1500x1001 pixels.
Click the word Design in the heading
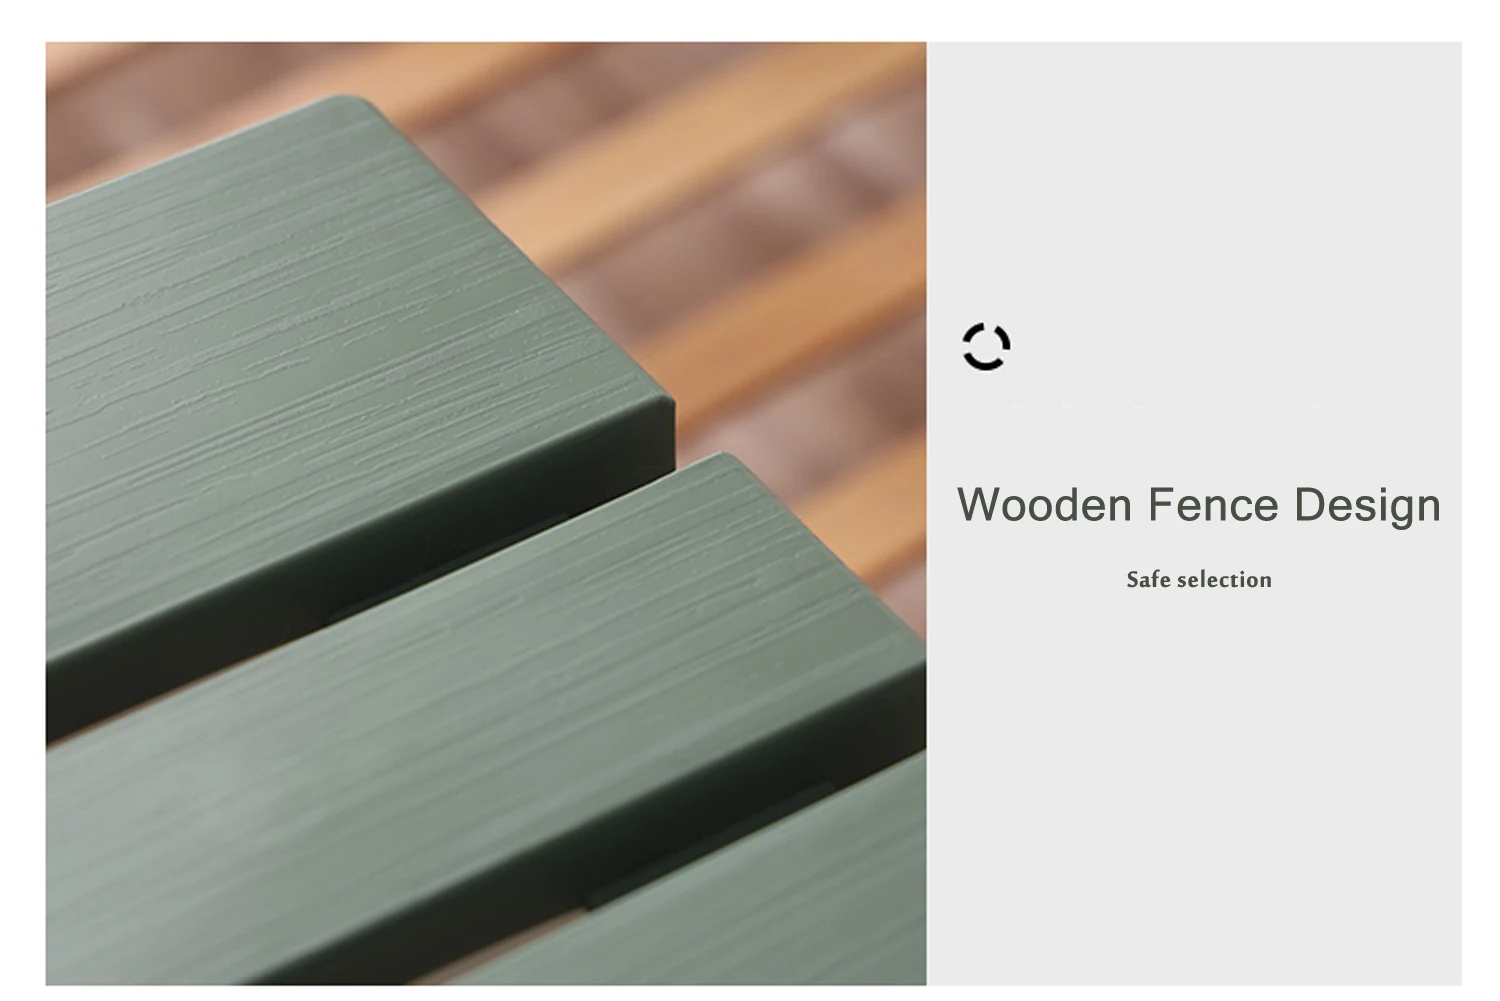pyautogui.click(x=1367, y=506)
